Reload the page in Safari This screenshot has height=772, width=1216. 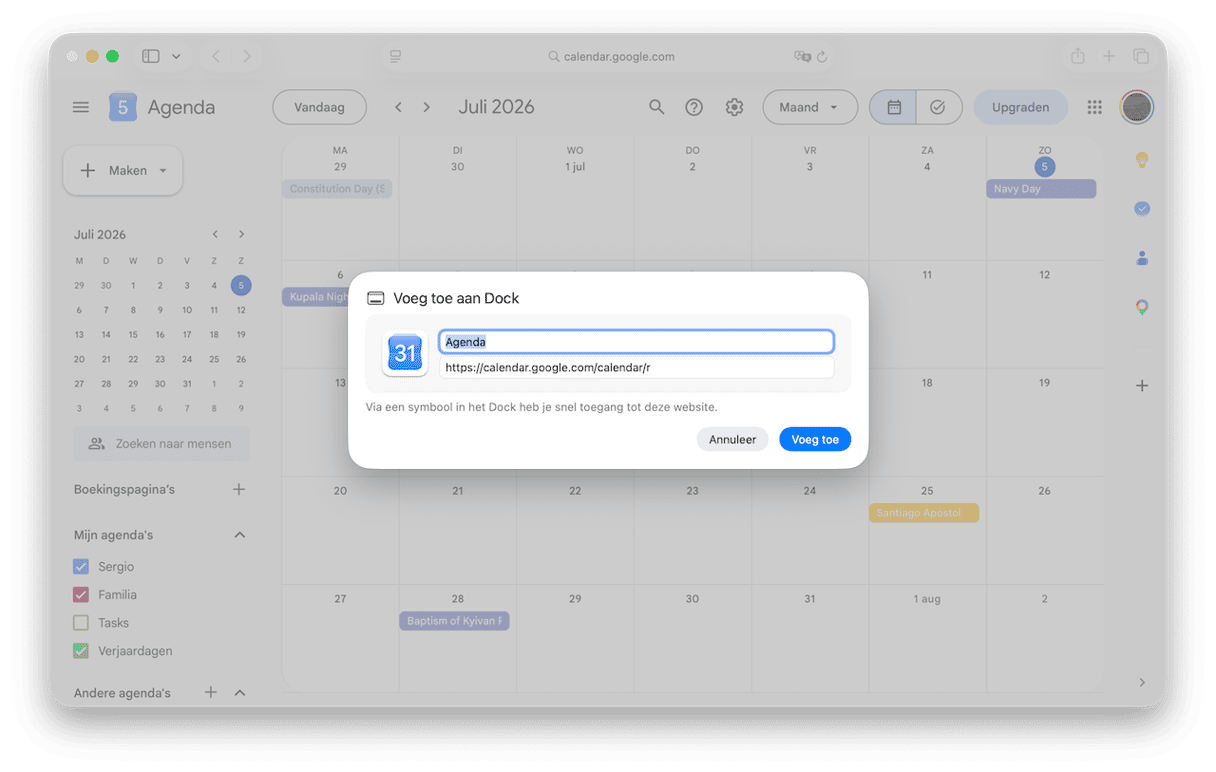[x=822, y=57]
